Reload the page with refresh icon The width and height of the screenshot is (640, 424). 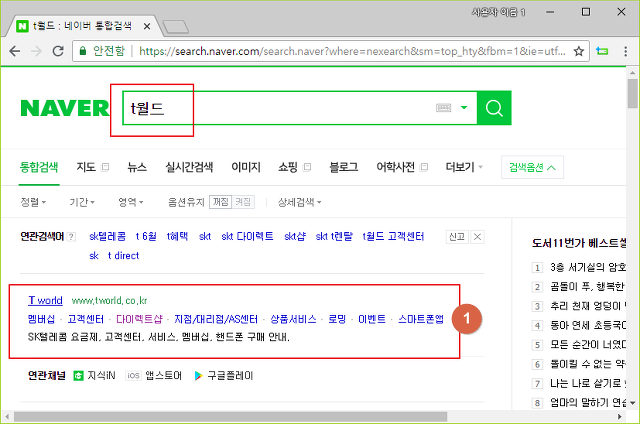pos(58,51)
